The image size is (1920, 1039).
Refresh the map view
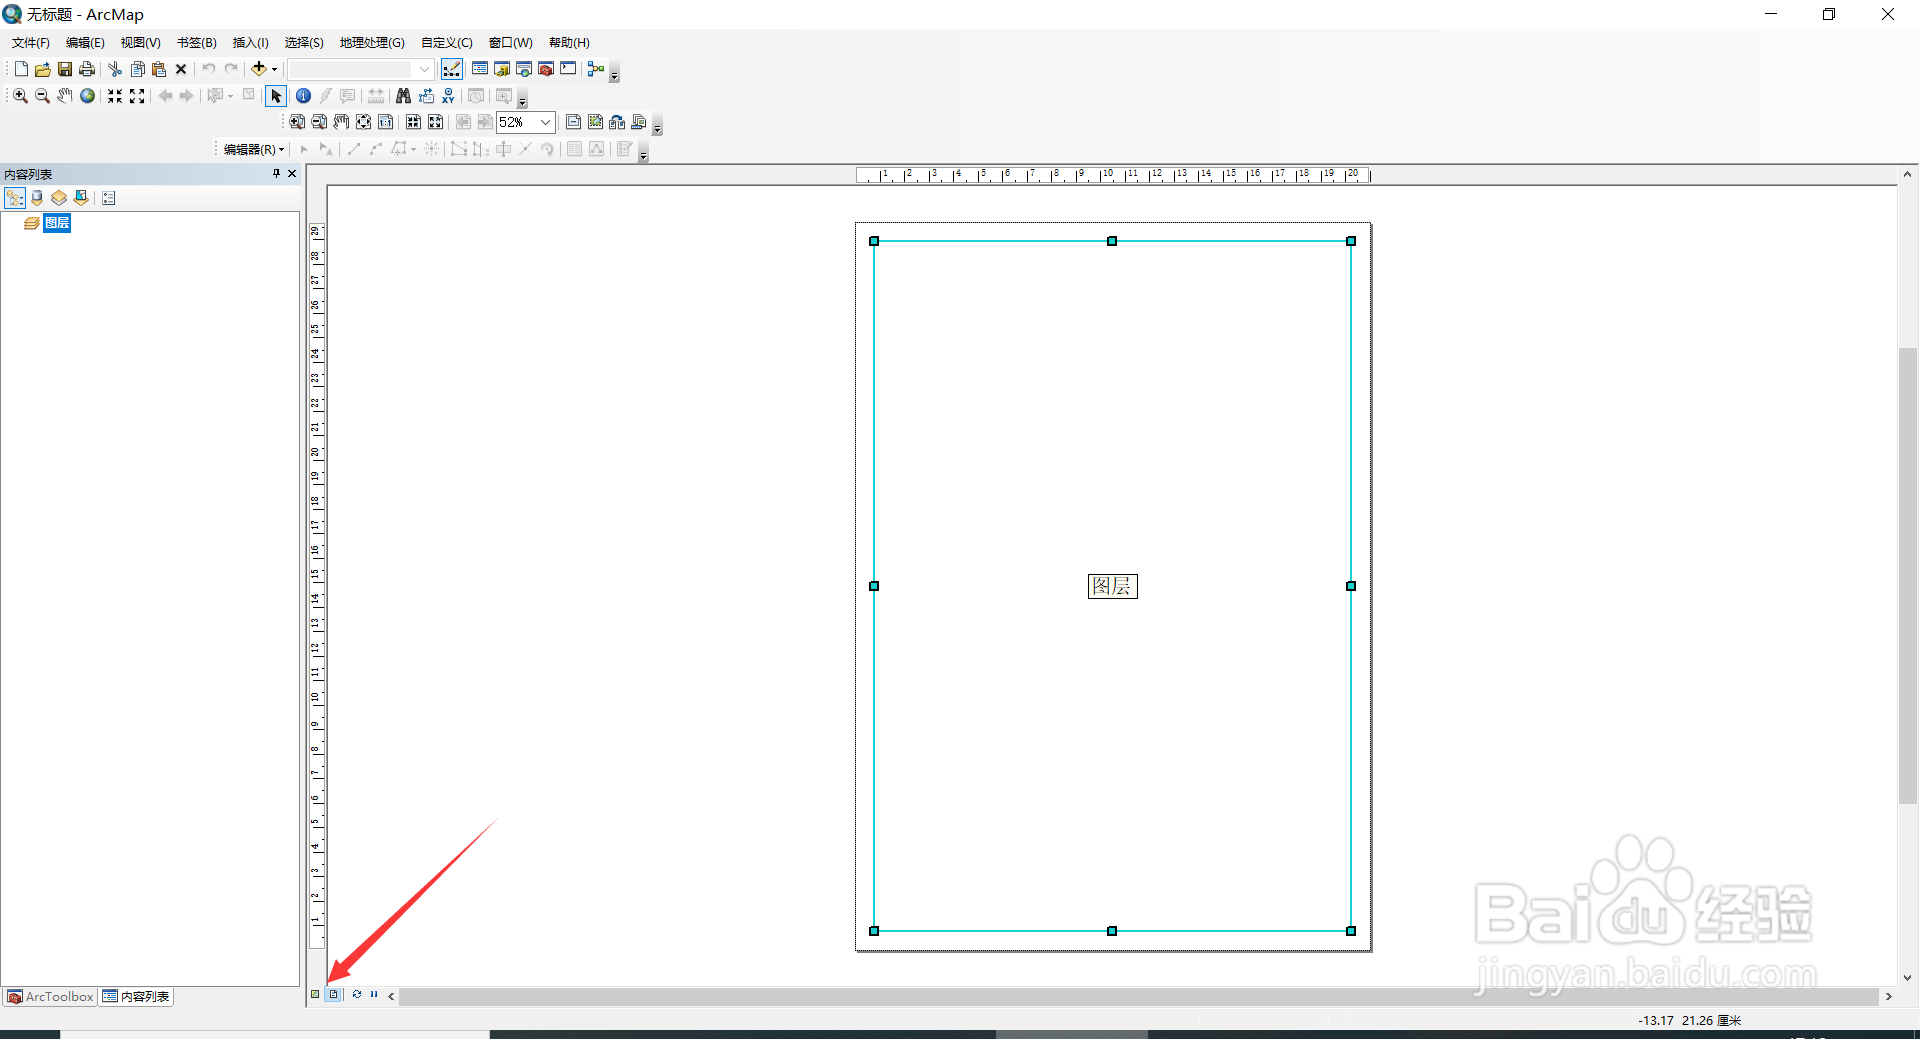(356, 994)
